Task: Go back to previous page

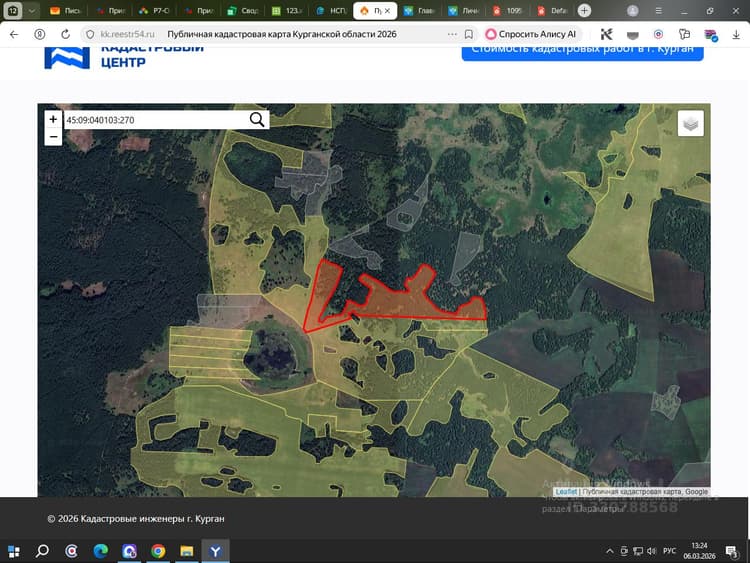Action: (14, 34)
